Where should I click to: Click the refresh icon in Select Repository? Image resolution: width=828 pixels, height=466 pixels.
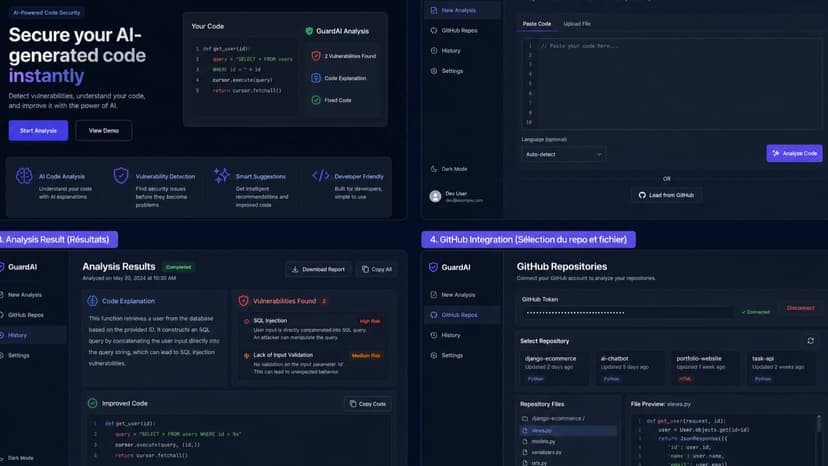(x=811, y=341)
